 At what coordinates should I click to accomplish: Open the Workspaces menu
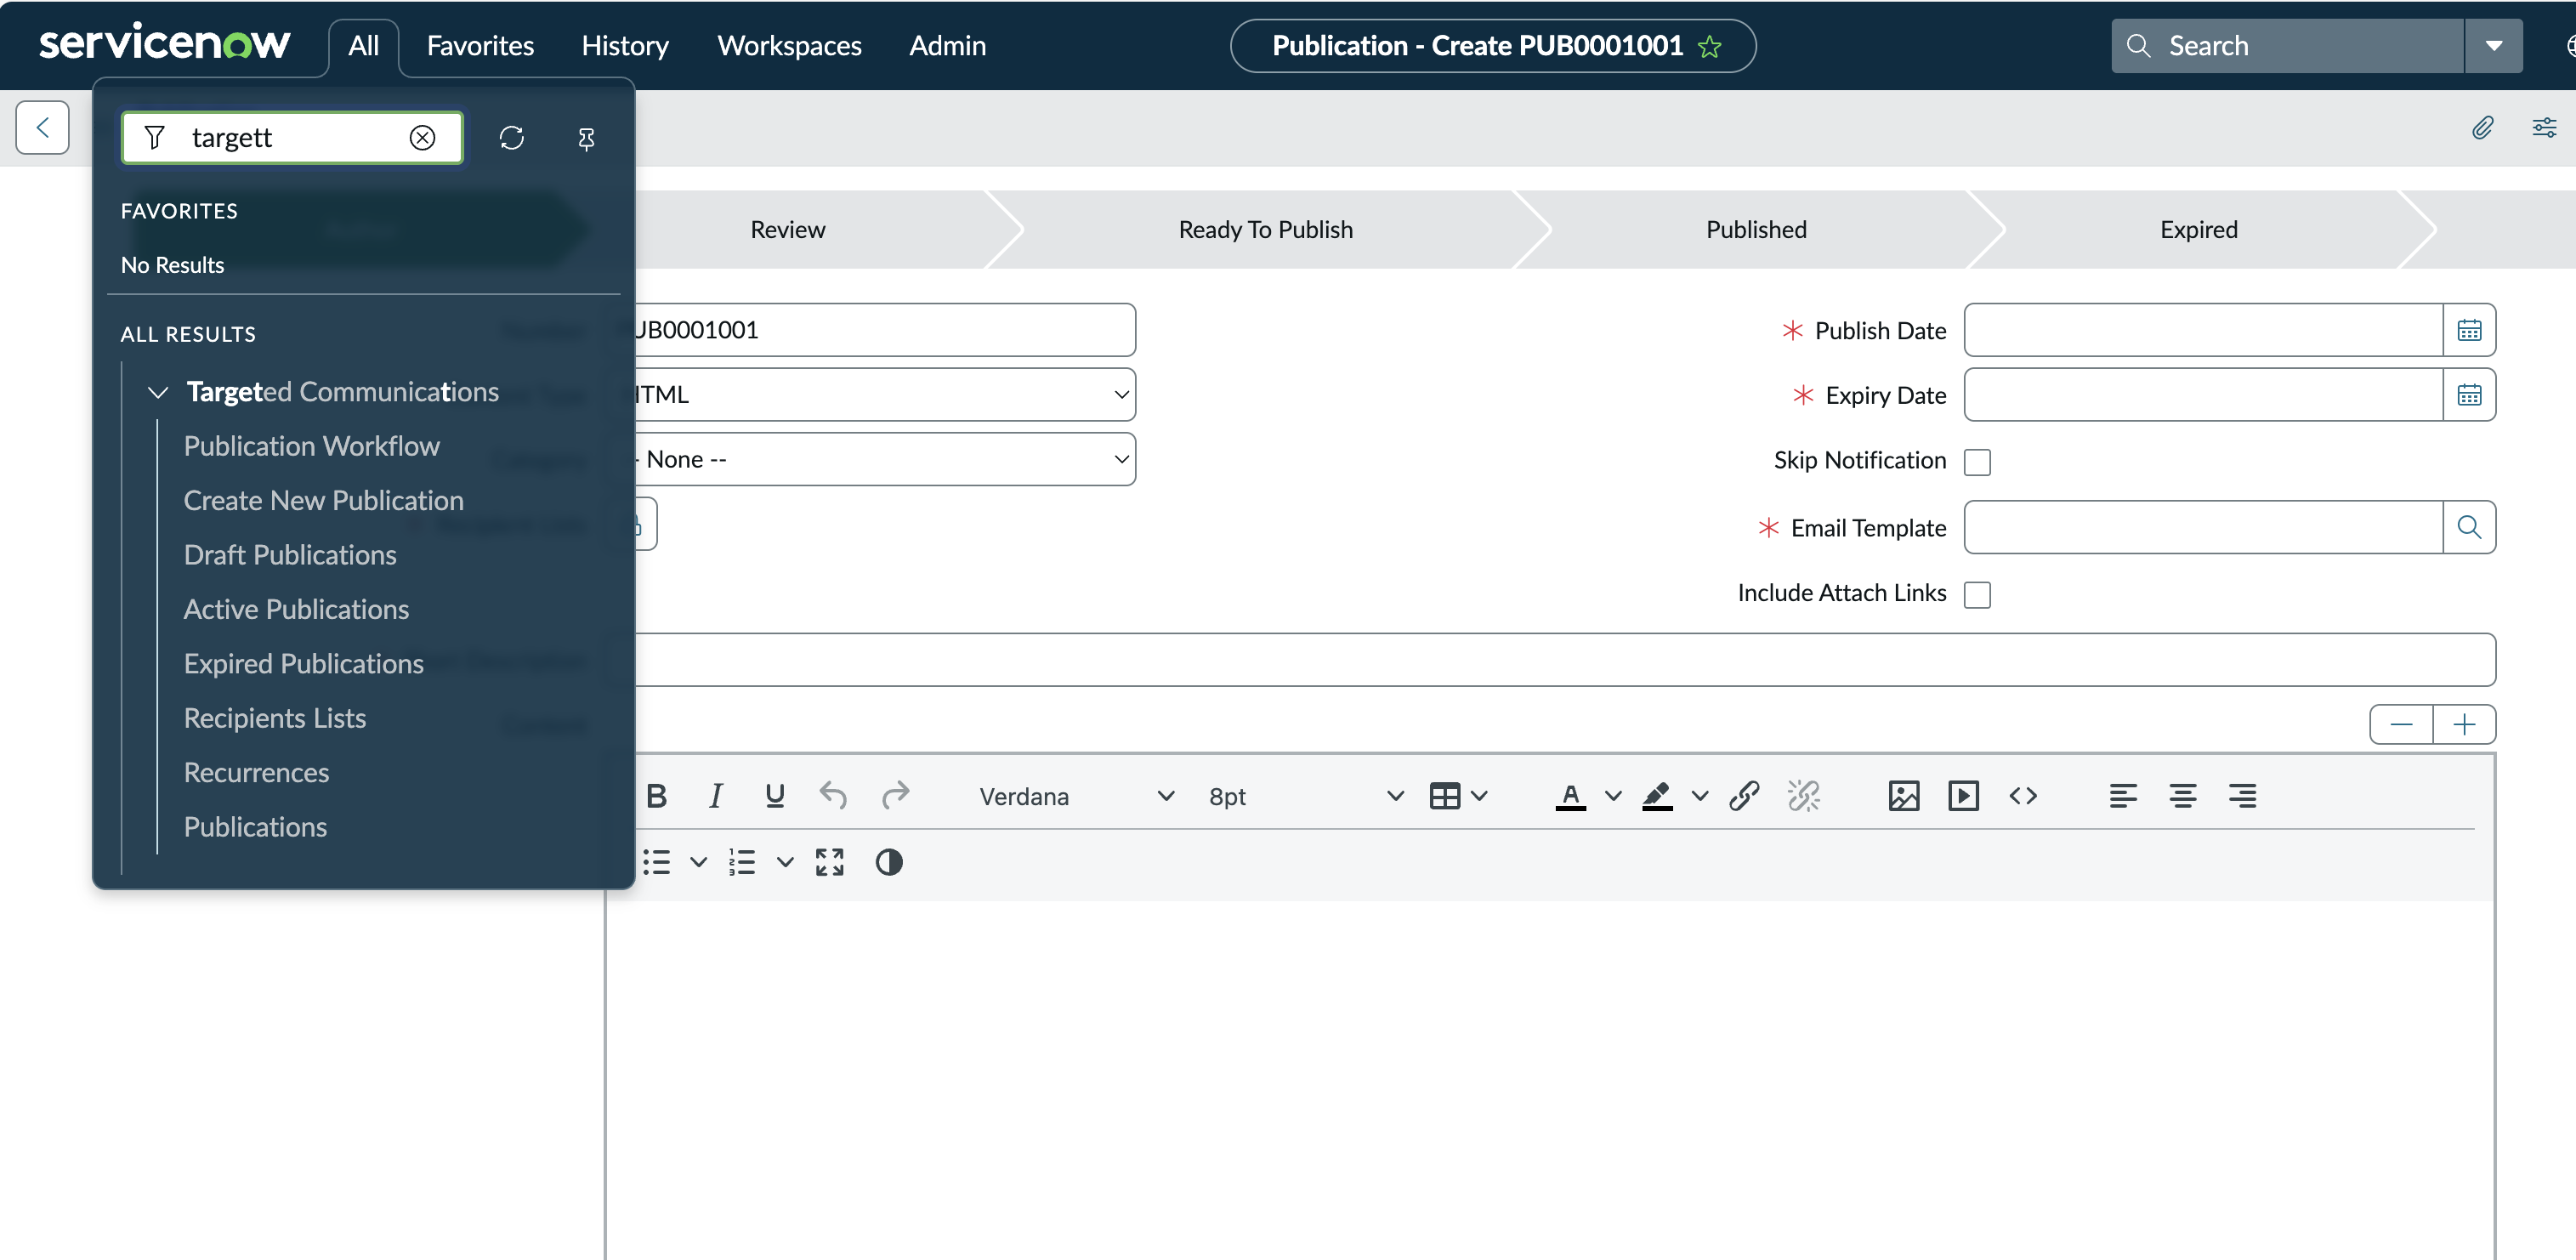(789, 46)
